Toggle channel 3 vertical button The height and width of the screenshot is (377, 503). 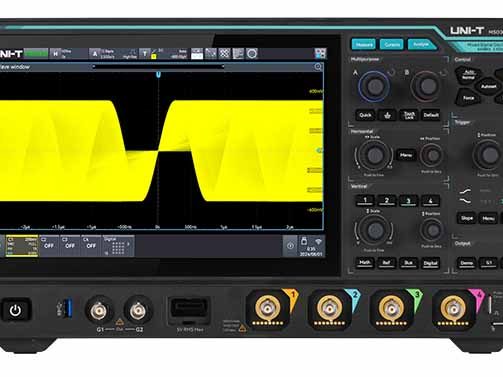click(x=408, y=201)
